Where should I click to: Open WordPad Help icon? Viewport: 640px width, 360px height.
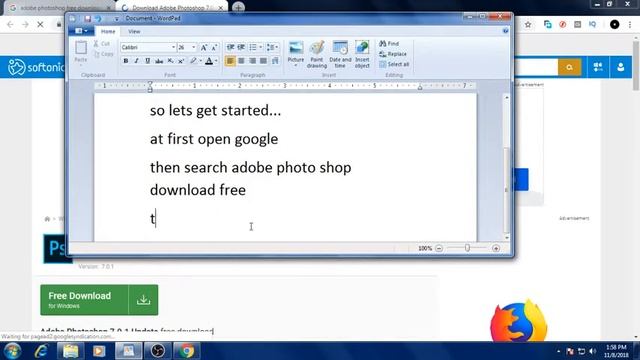(505, 31)
